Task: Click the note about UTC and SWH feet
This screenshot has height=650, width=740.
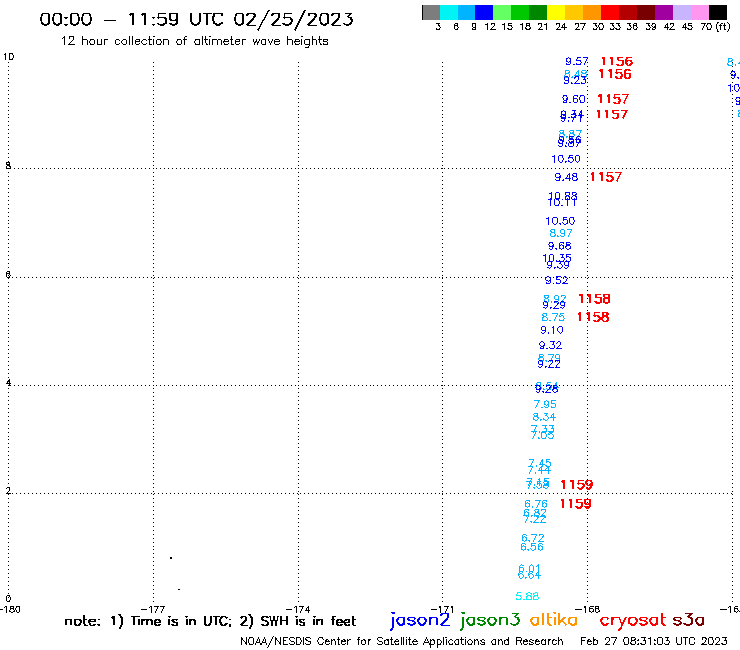Action: (210, 621)
